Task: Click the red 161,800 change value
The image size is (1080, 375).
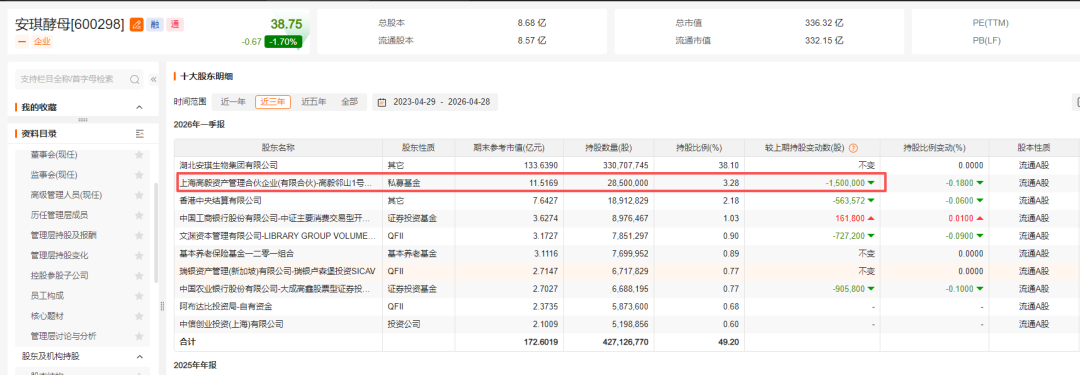Action: tap(849, 219)
